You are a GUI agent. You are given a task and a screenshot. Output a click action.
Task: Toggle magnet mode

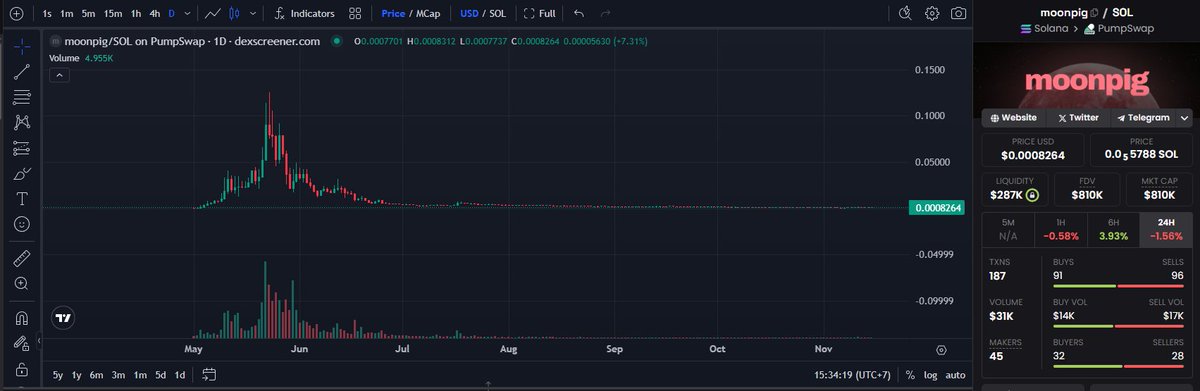pyautogui.click(x=21, y=318)
